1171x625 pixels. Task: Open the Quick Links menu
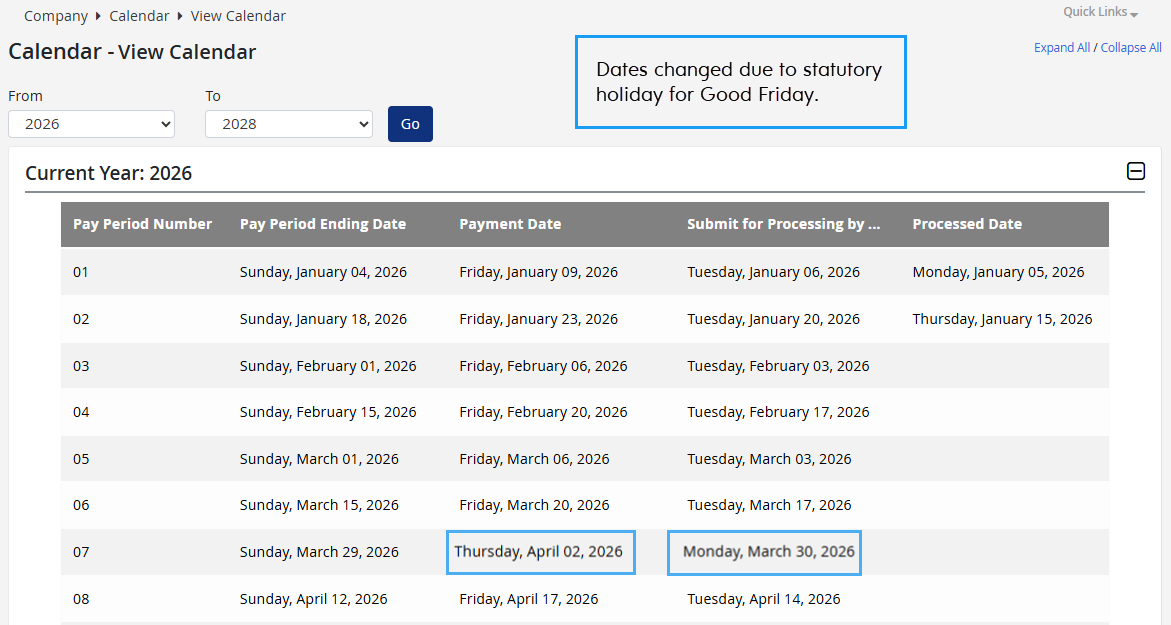pyautogui.click(x=1100, y=13)
